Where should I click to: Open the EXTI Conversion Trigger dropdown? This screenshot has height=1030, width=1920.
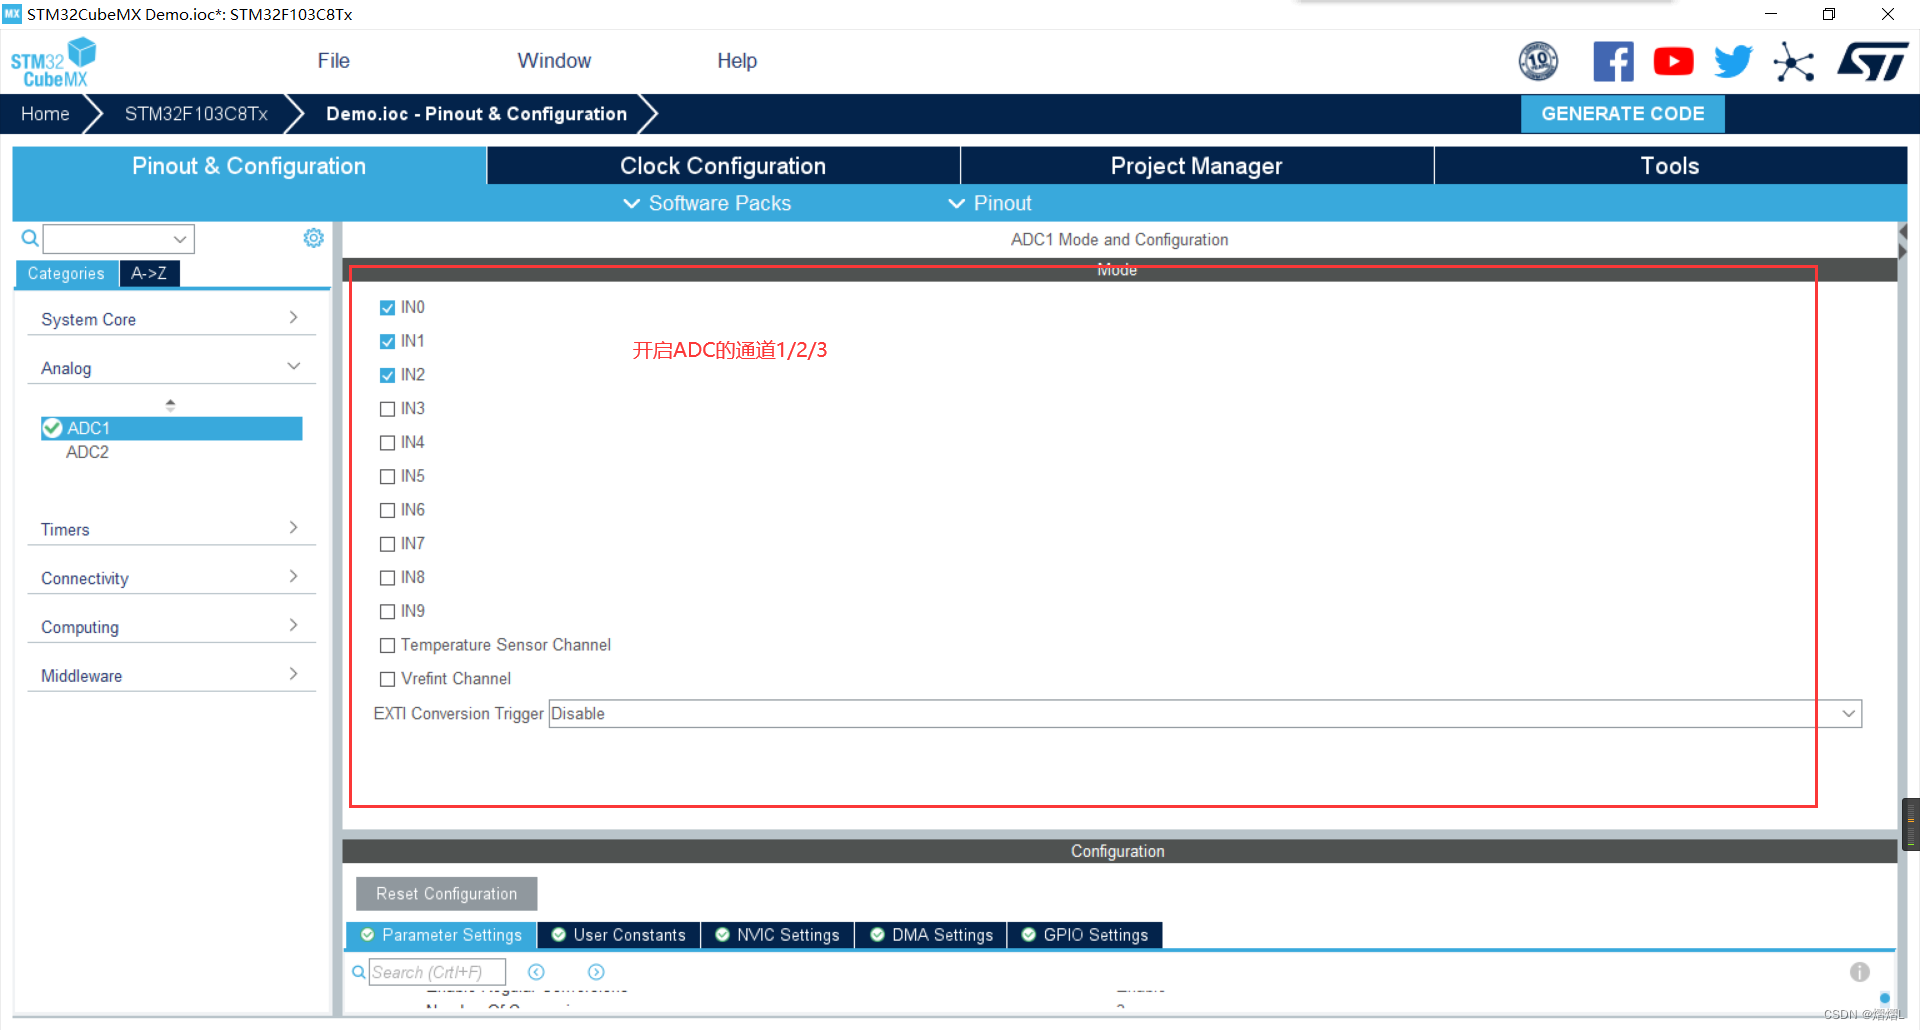point(1205,714)
